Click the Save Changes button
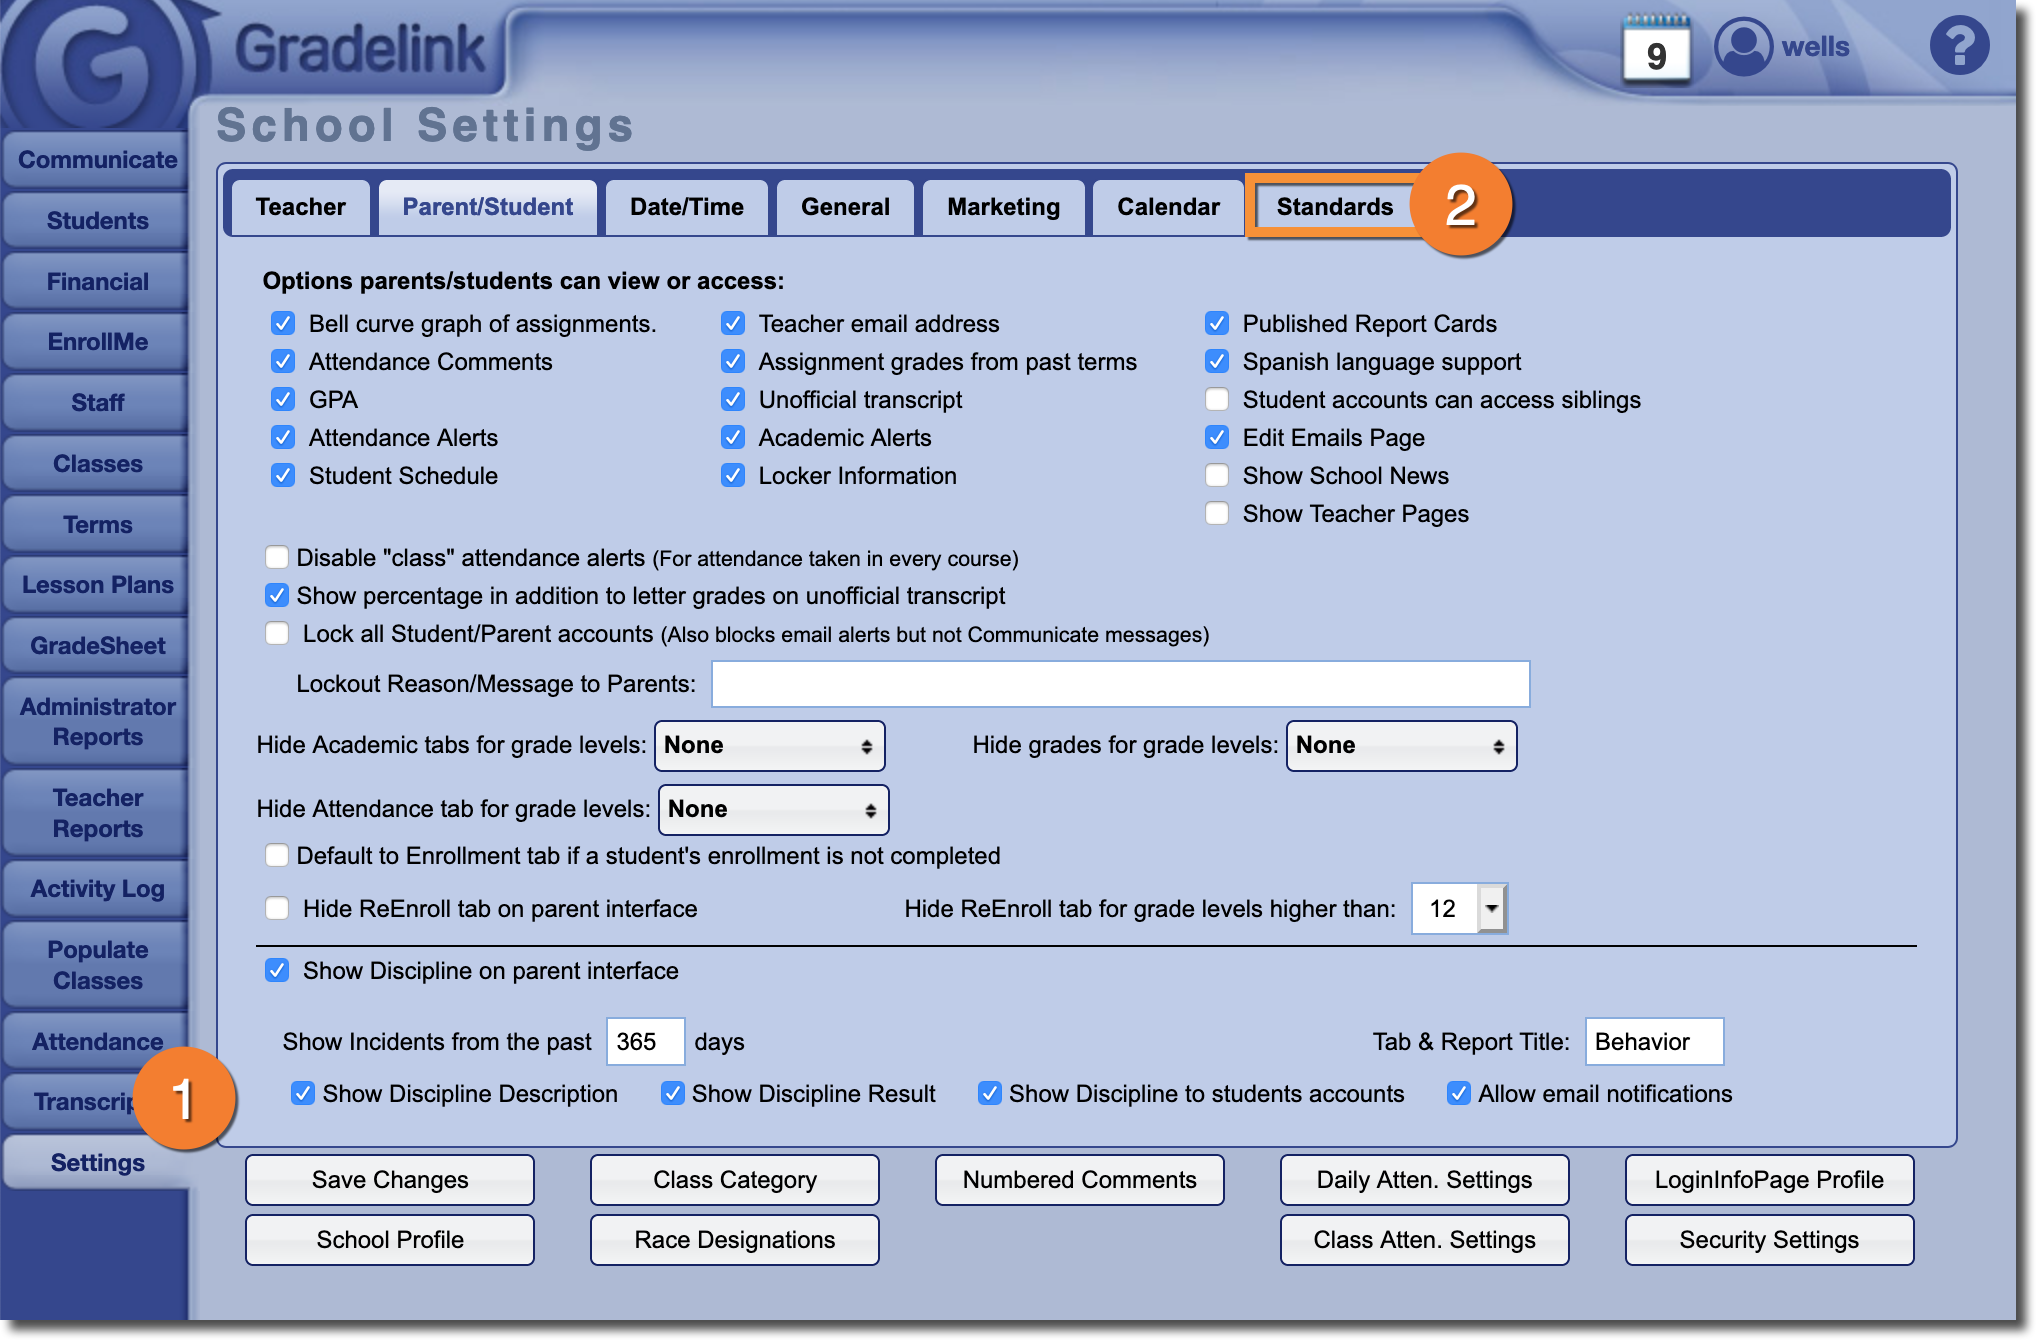The image size is (2036, 1340). tap(389, 1180)
